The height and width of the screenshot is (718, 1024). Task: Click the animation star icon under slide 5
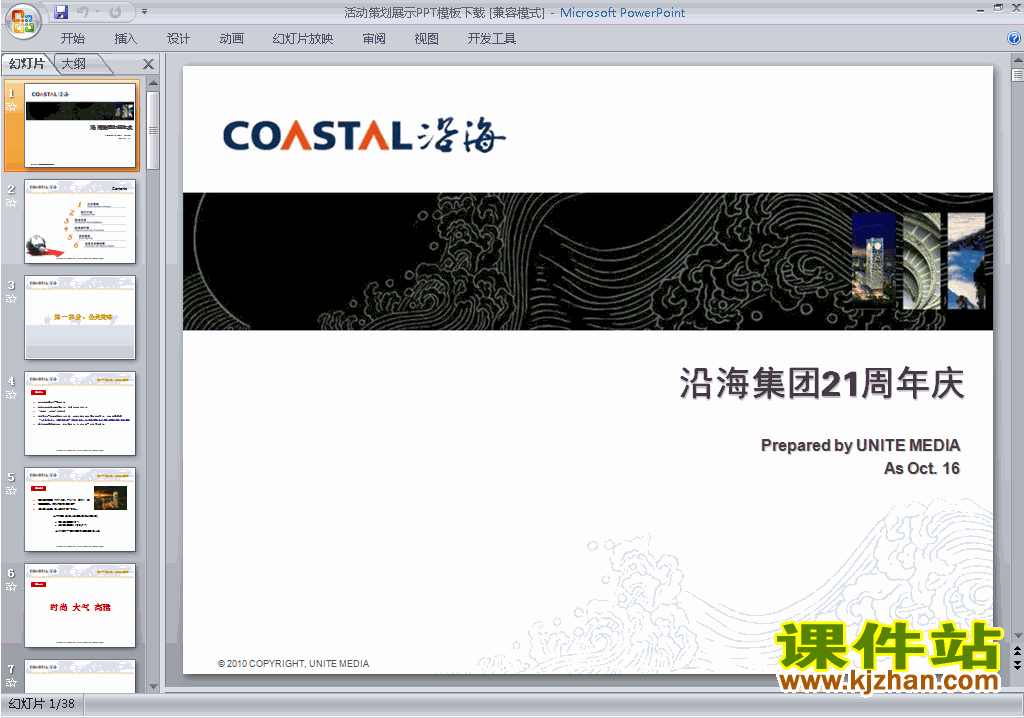[x=11, y=491]
